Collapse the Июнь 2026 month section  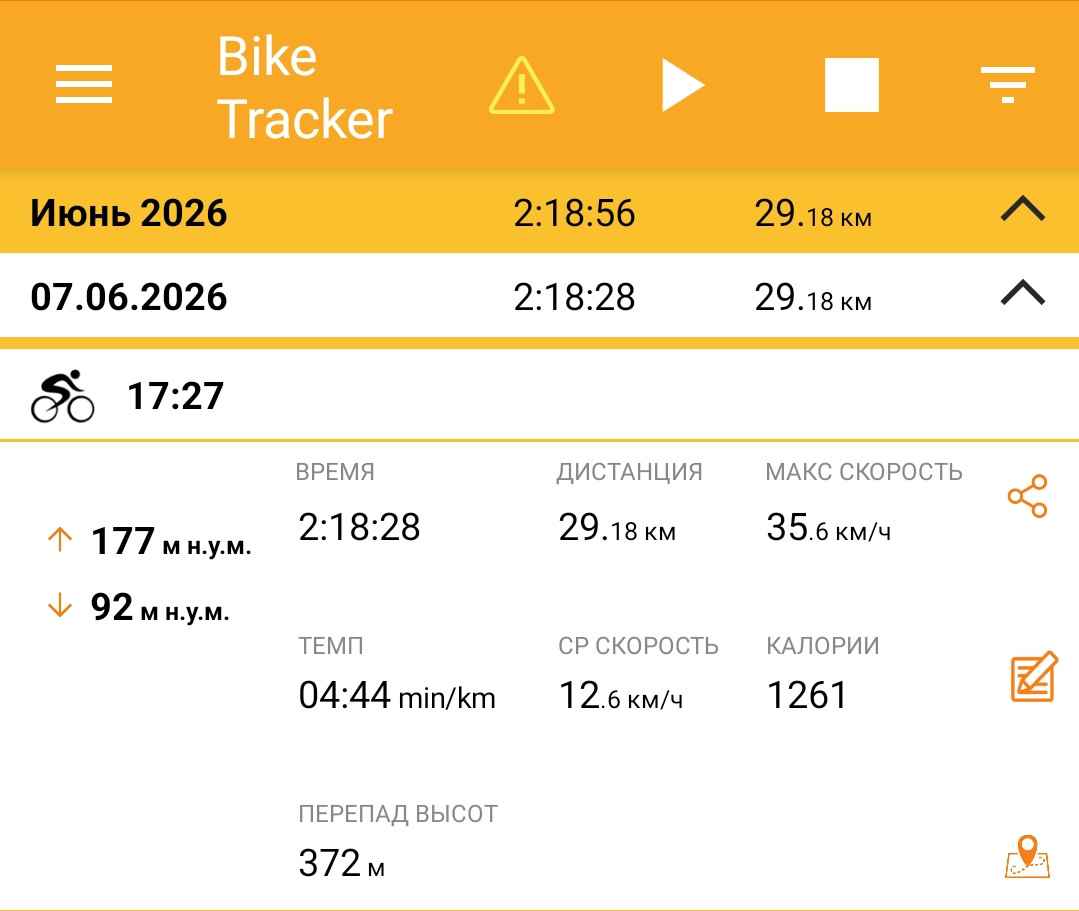pyautogui.click(x=1023, y=208)
